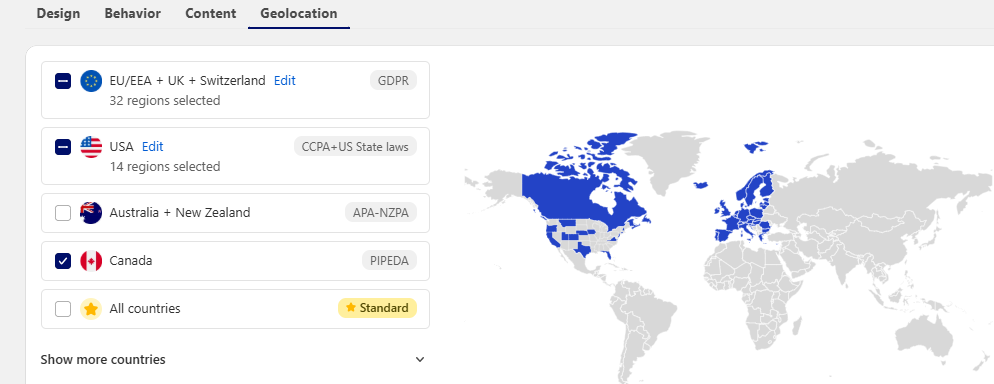Toggle the USA partial-selection checkbox
The width and height of the screenshot is (994, 384).
coord(63,147)
